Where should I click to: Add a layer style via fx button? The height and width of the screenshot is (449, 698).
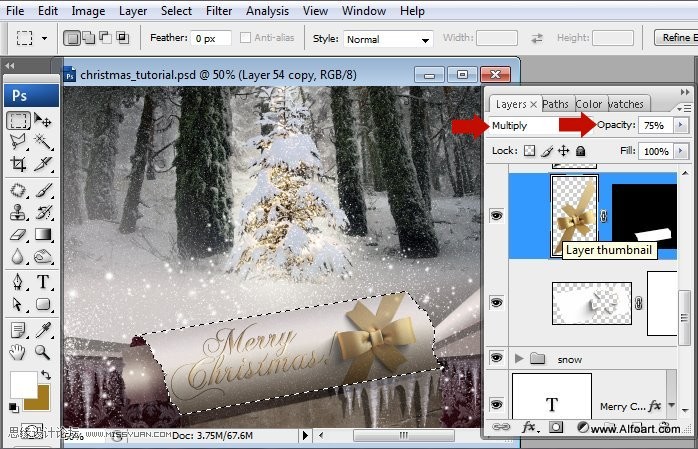[529, 427]
